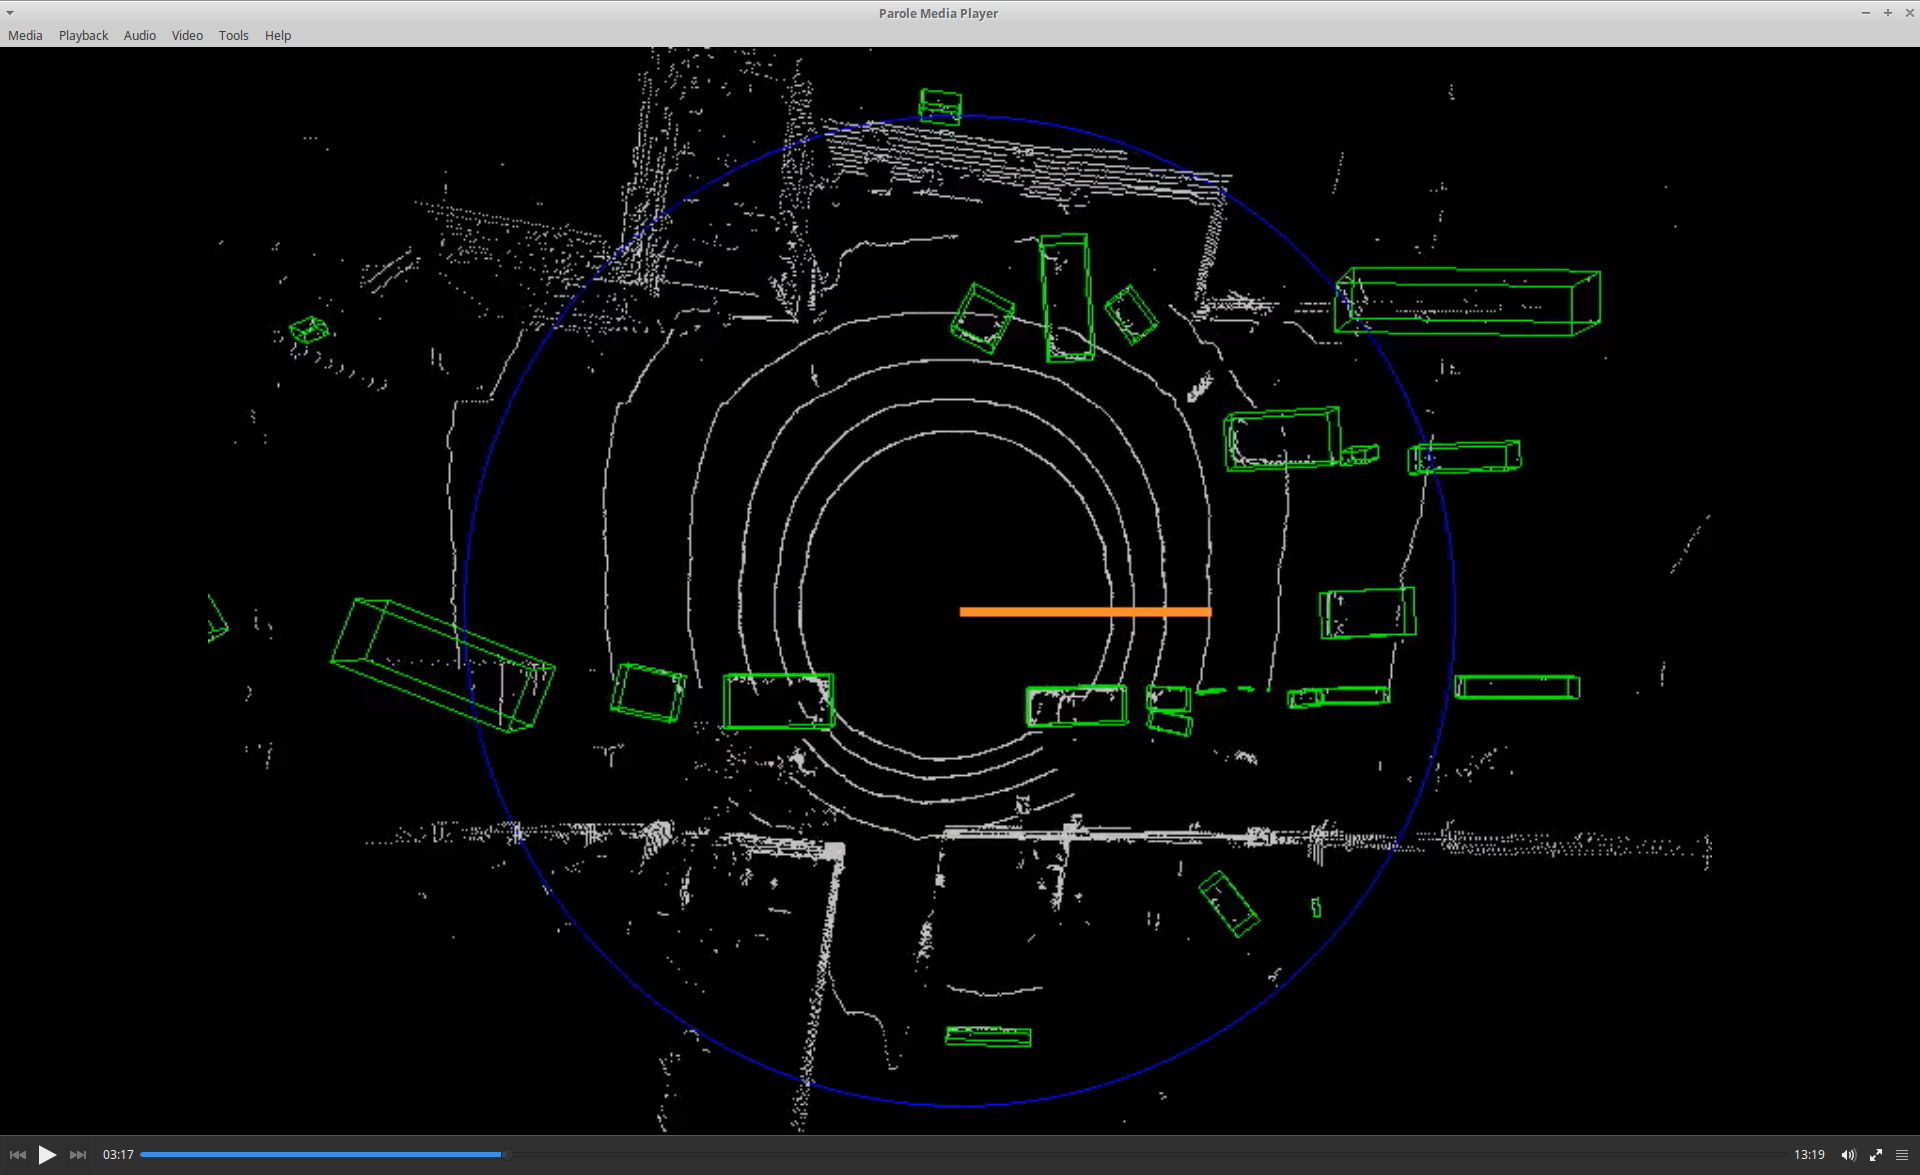Maximize the Parole Media Player window

coord(1888,13)
